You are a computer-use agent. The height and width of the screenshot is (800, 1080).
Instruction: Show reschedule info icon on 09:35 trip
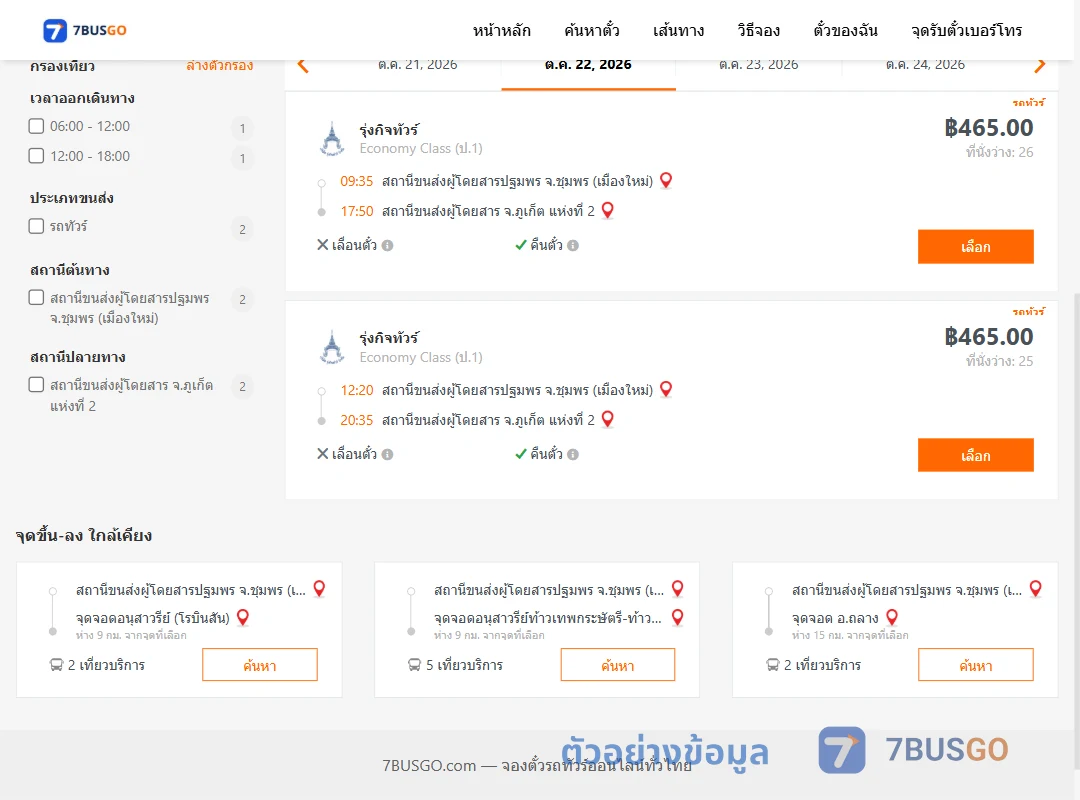click(x=388, y=245)
